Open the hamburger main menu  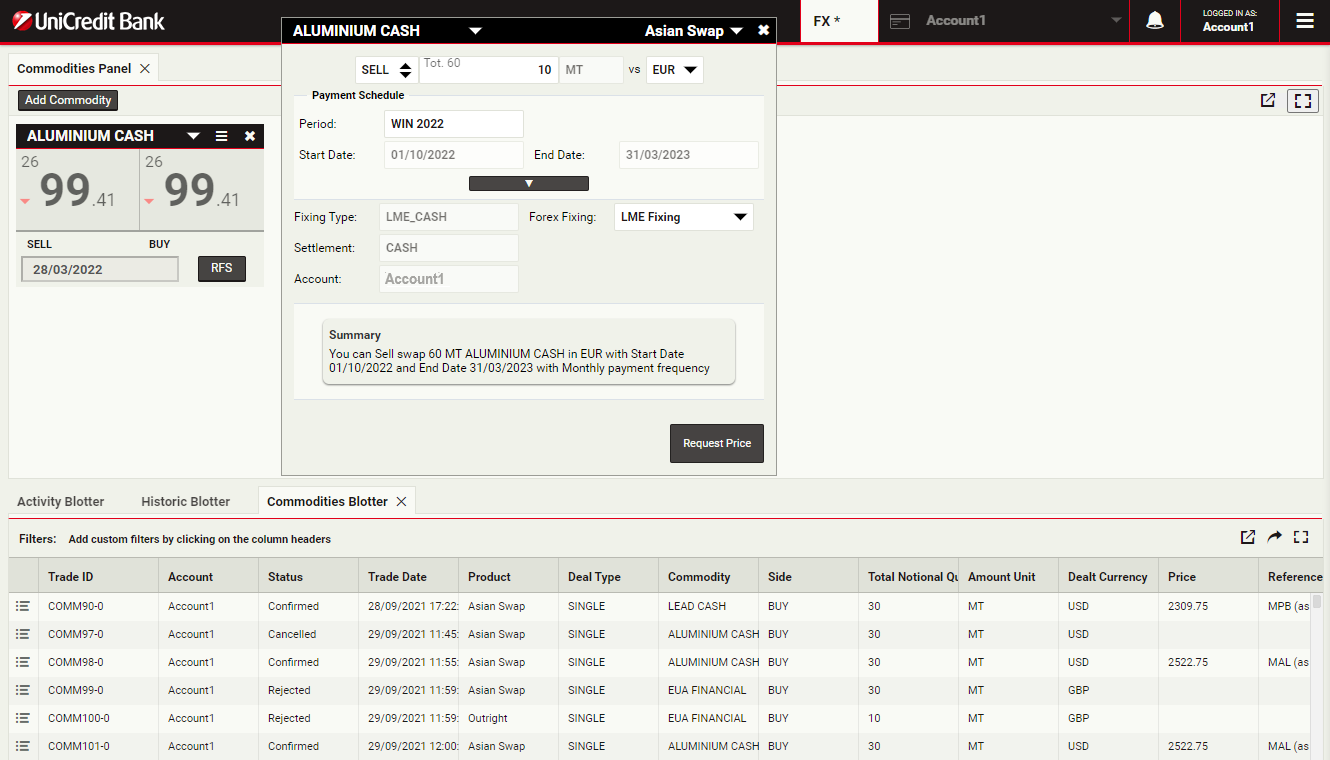point(1304,21)
